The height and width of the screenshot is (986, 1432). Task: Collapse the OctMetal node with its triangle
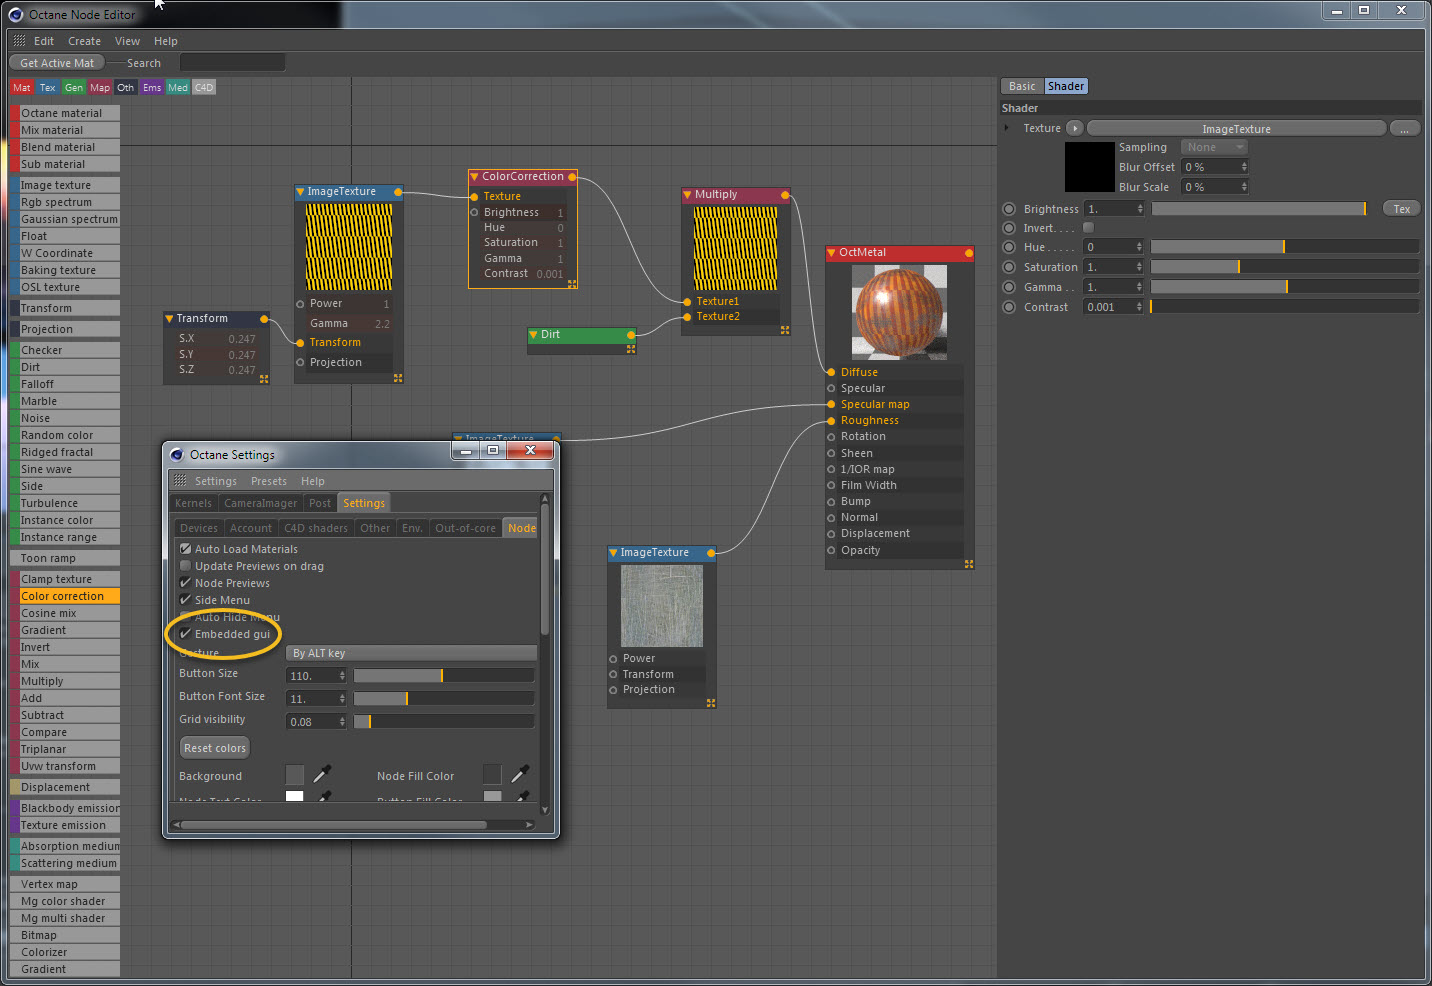[x=831, y=253]
